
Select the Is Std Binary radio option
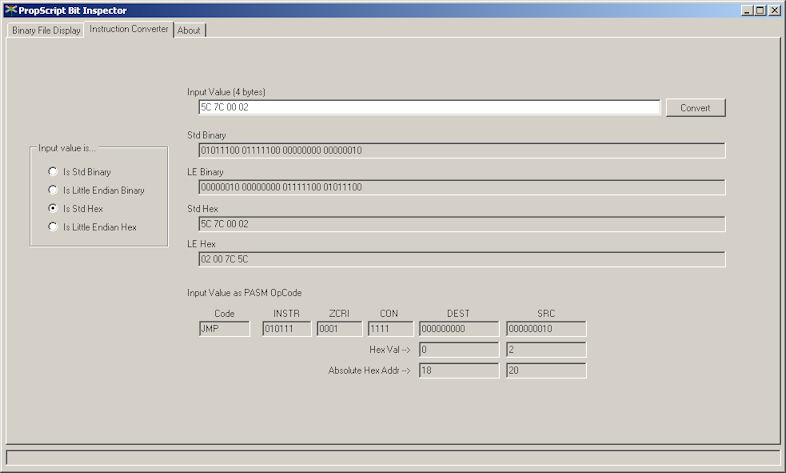coord(54,172)
